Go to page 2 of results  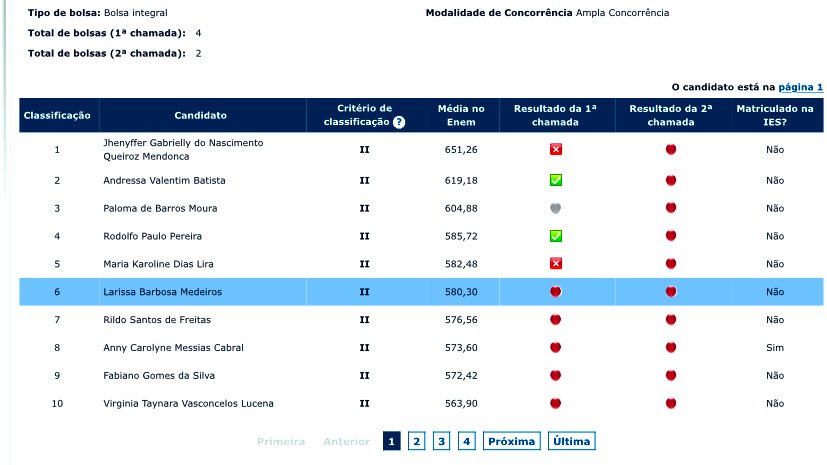tap(417, 441)
